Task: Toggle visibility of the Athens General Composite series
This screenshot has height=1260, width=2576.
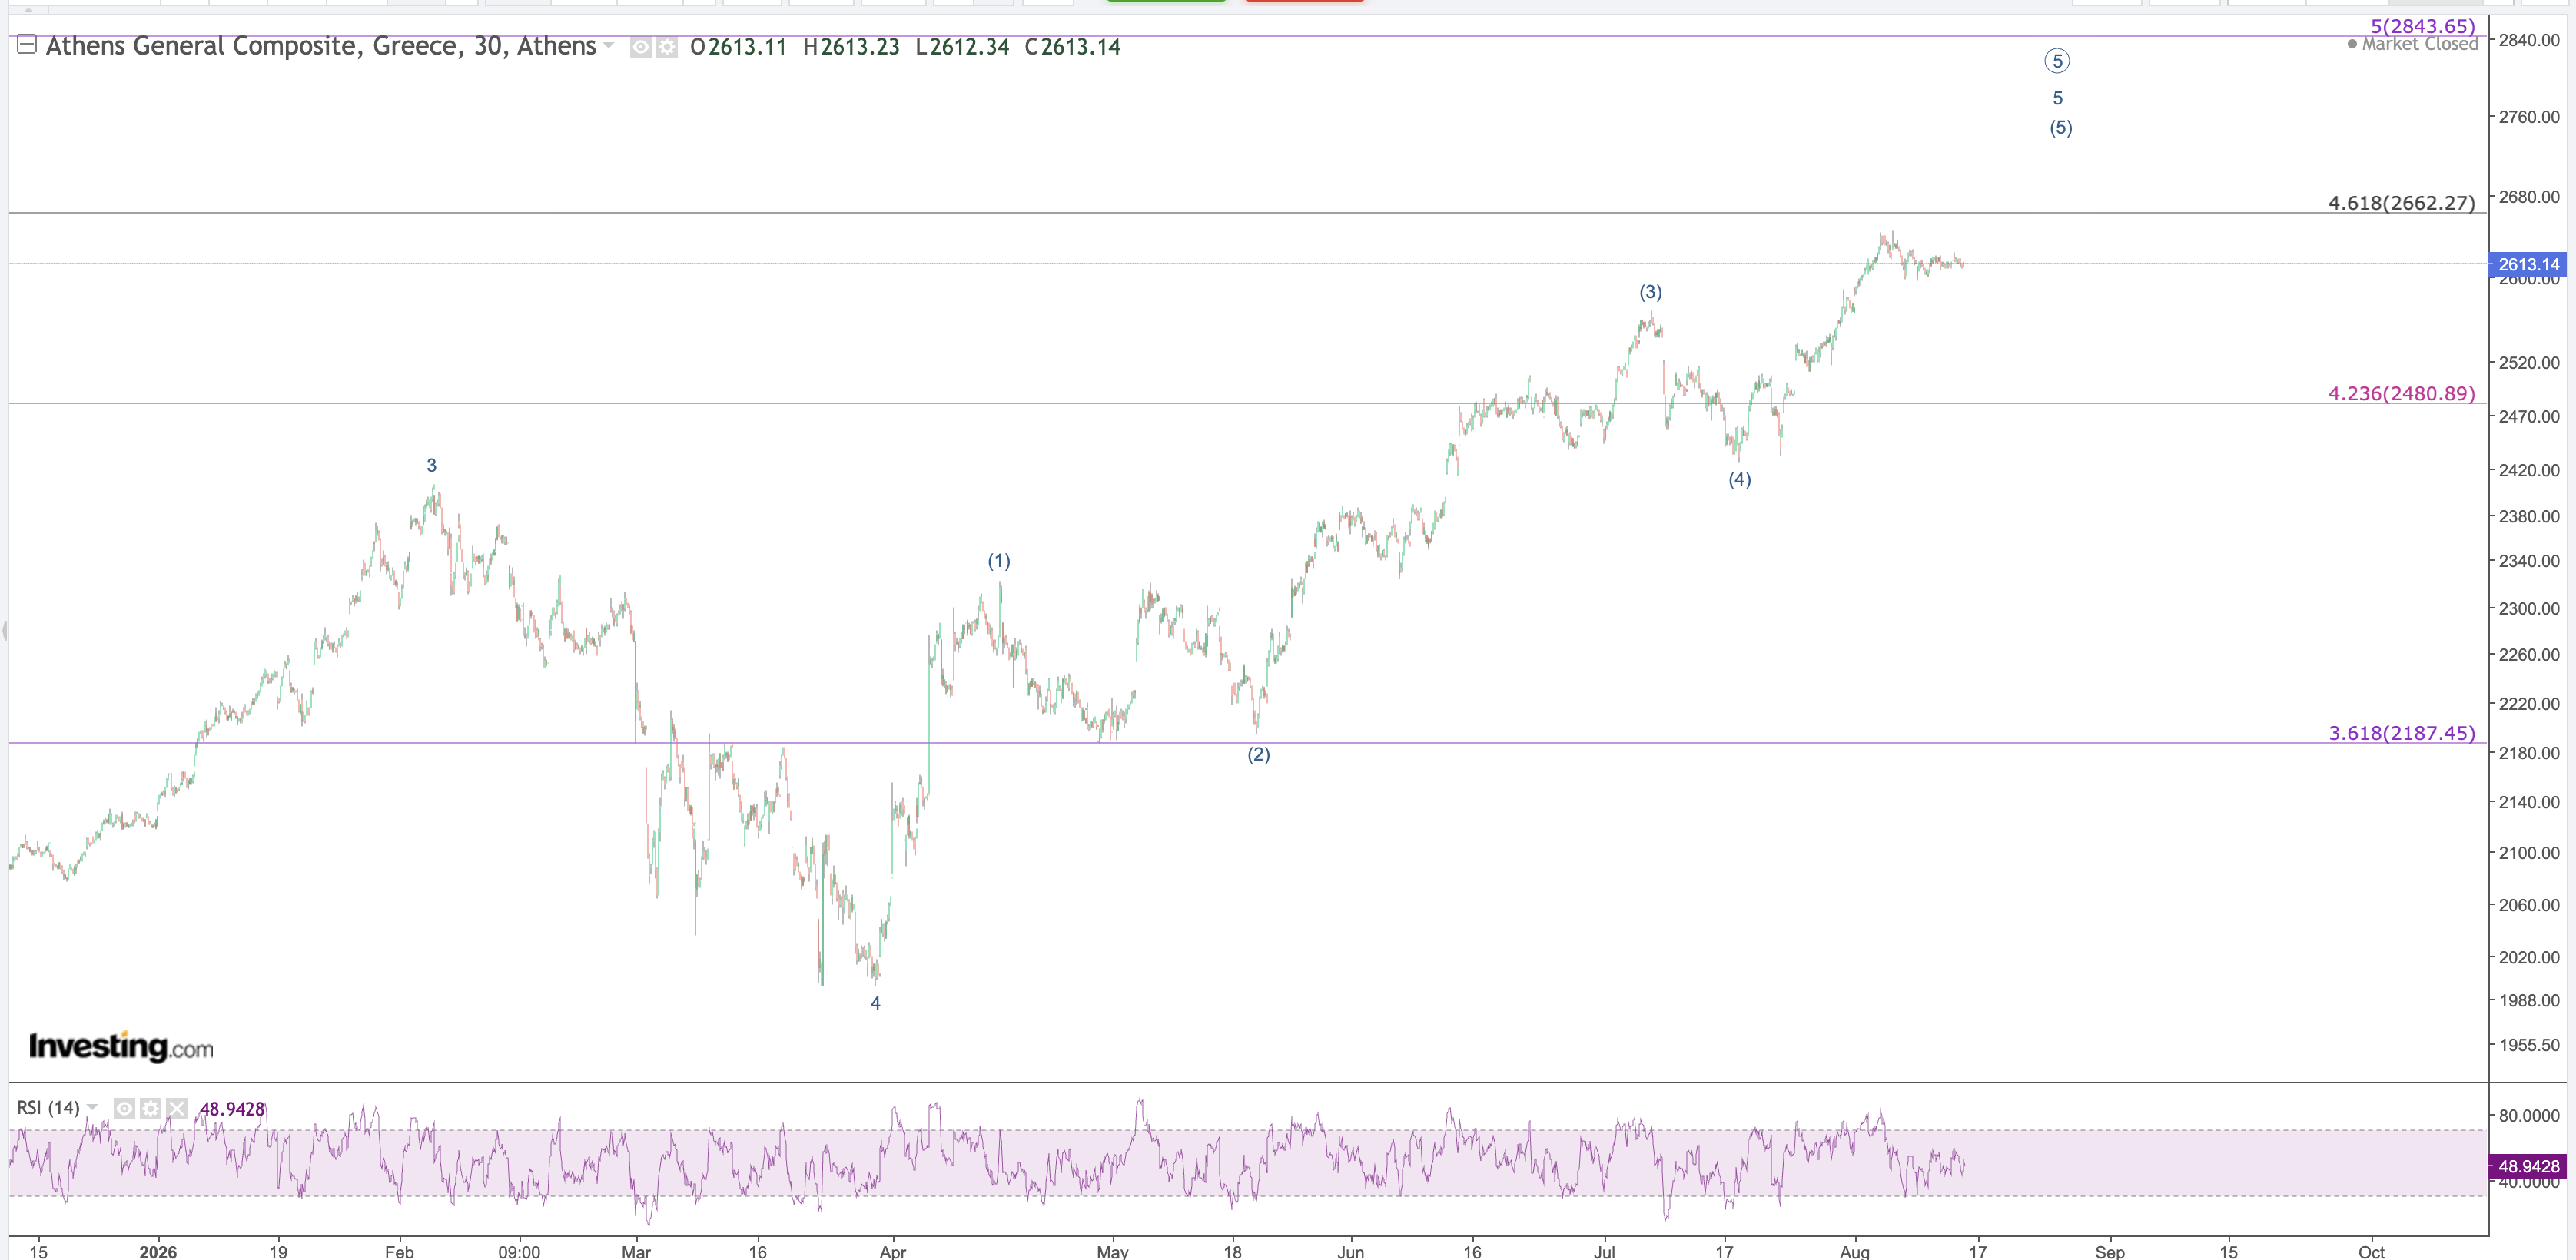Action: [641, 47]
